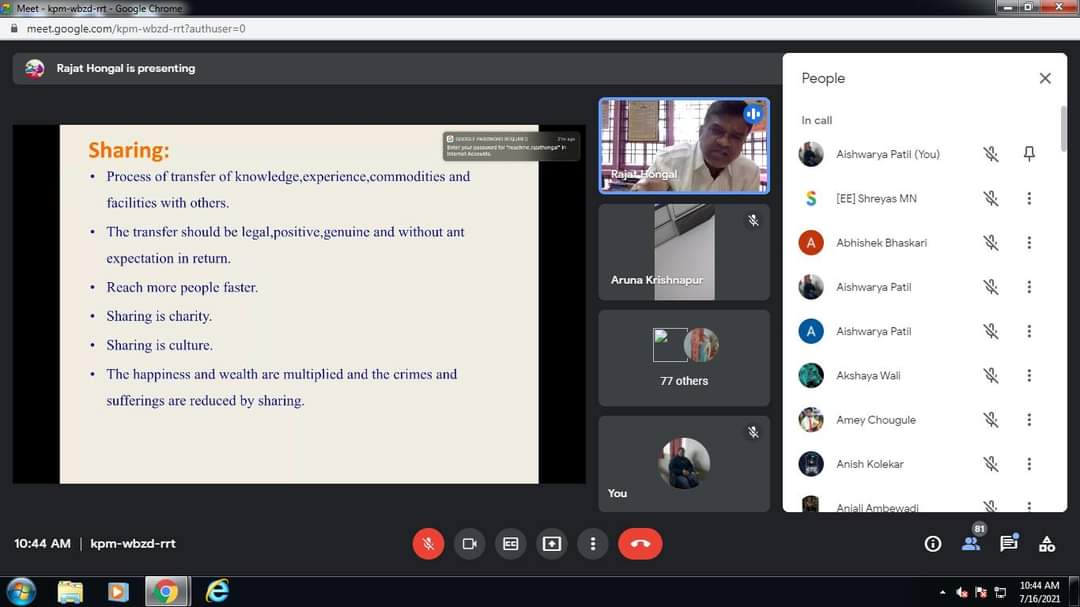The width and height of the screenshot is (1080, 607).
Task: Open the meeting details info icon
Action: click(933, 544)
